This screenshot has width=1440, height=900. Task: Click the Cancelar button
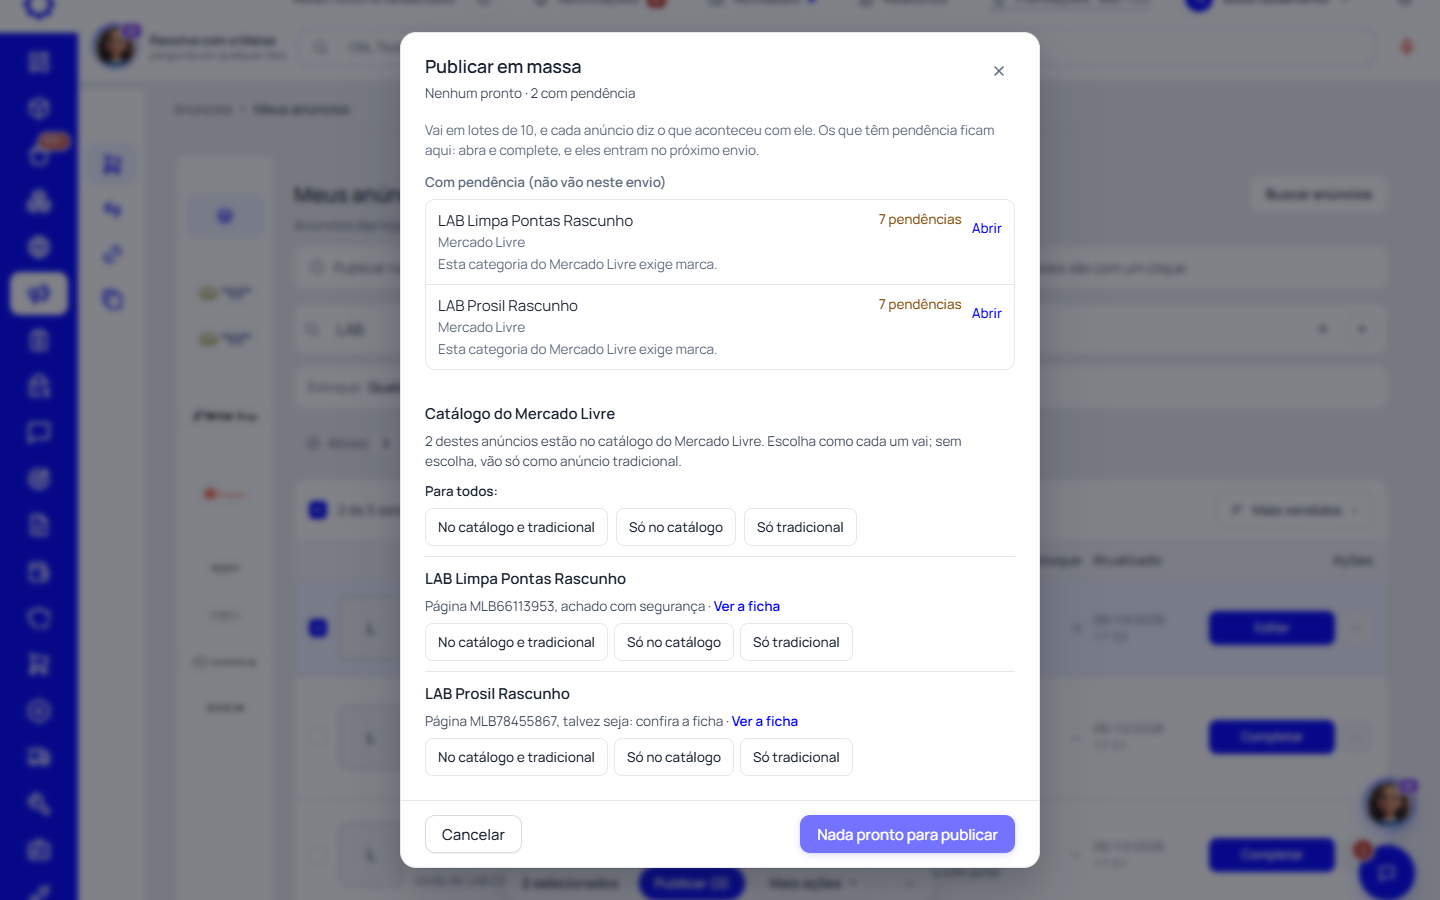coord(473,834)
